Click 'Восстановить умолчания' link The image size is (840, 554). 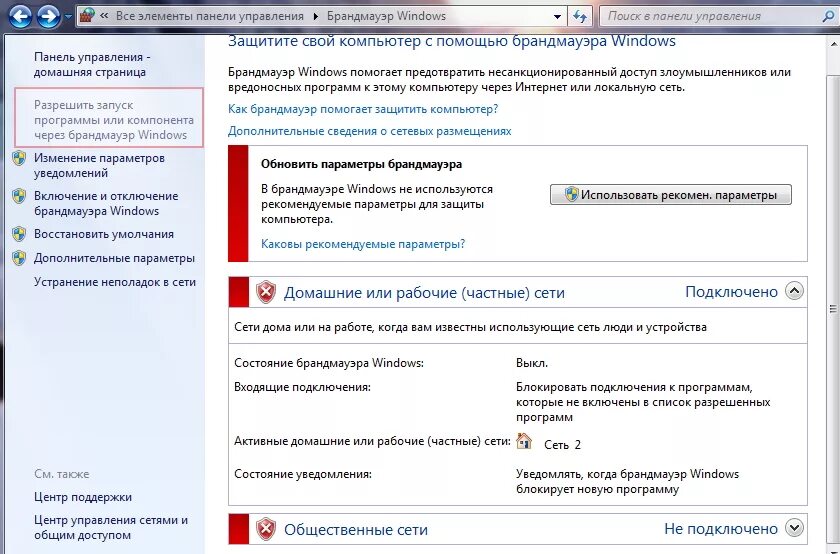coord(104,234)
